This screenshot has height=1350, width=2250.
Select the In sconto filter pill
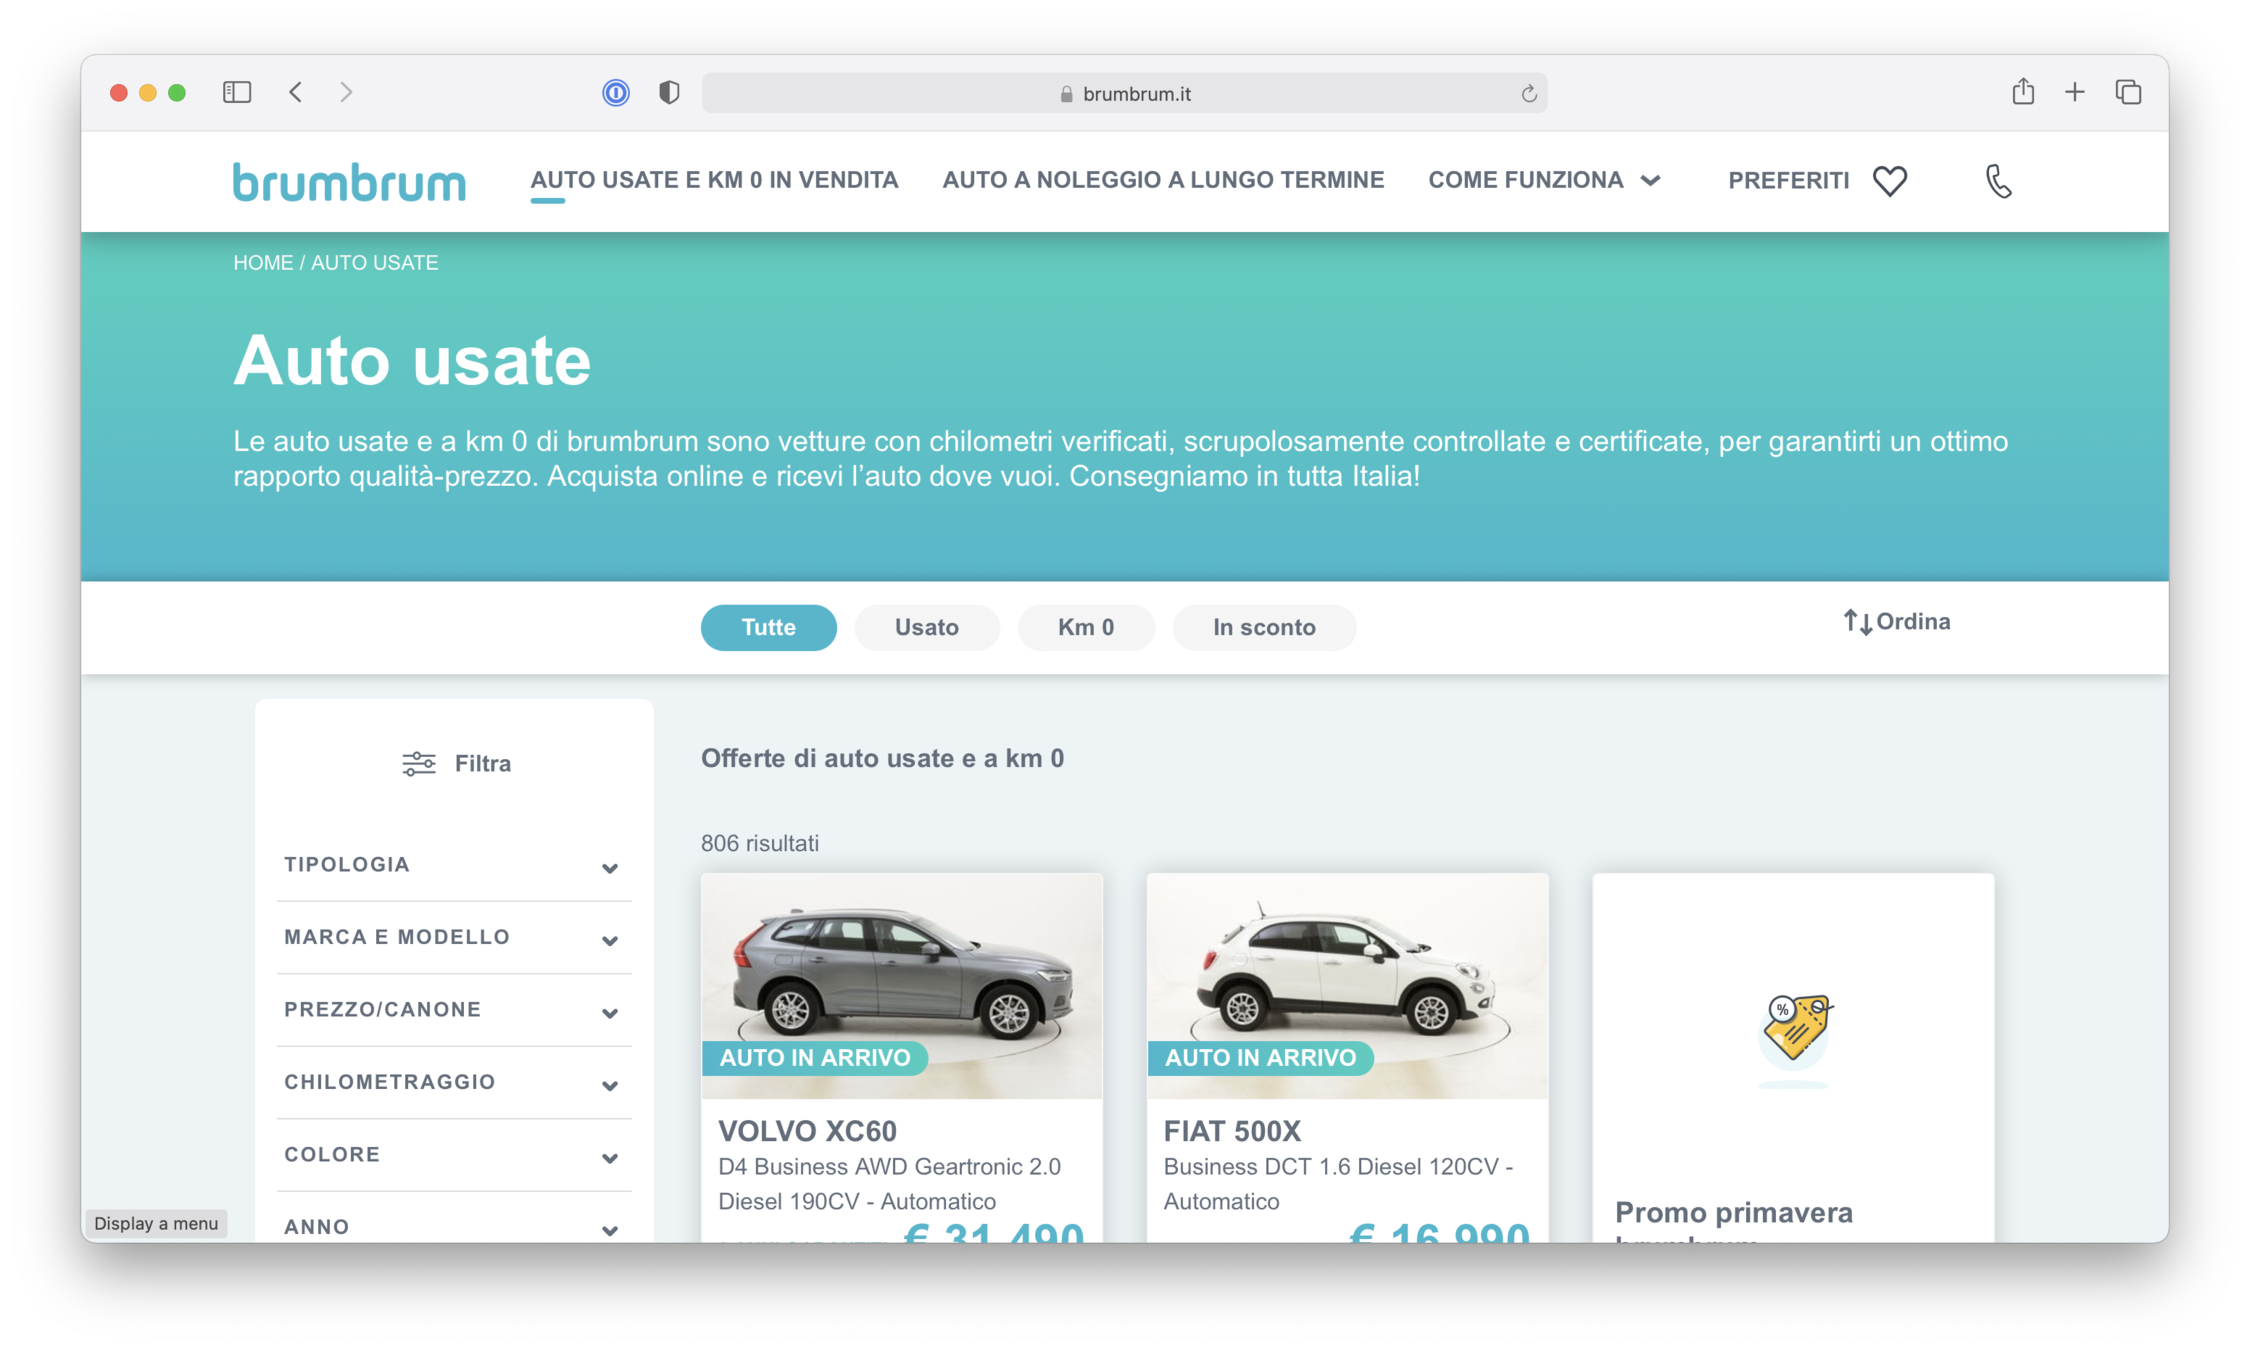[x=1264, y=627]
